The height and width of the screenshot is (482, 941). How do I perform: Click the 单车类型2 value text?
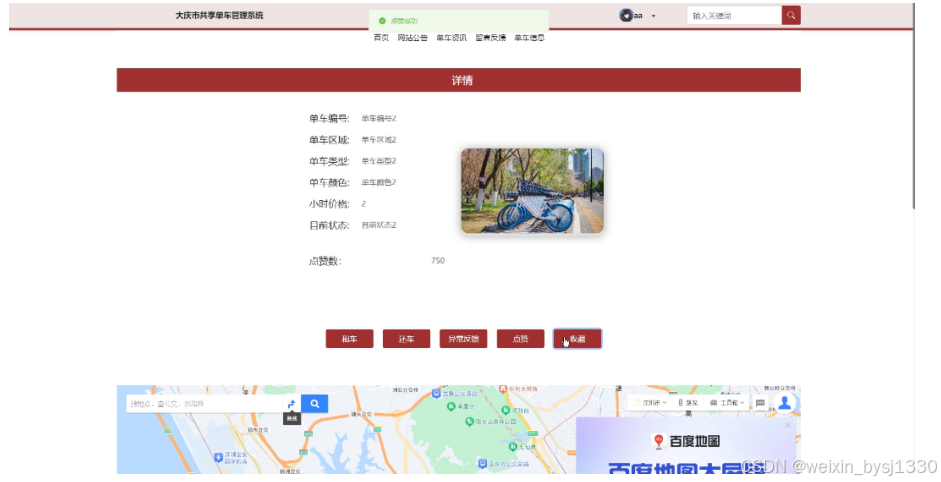pyautogui.click(x=379, y=161)
